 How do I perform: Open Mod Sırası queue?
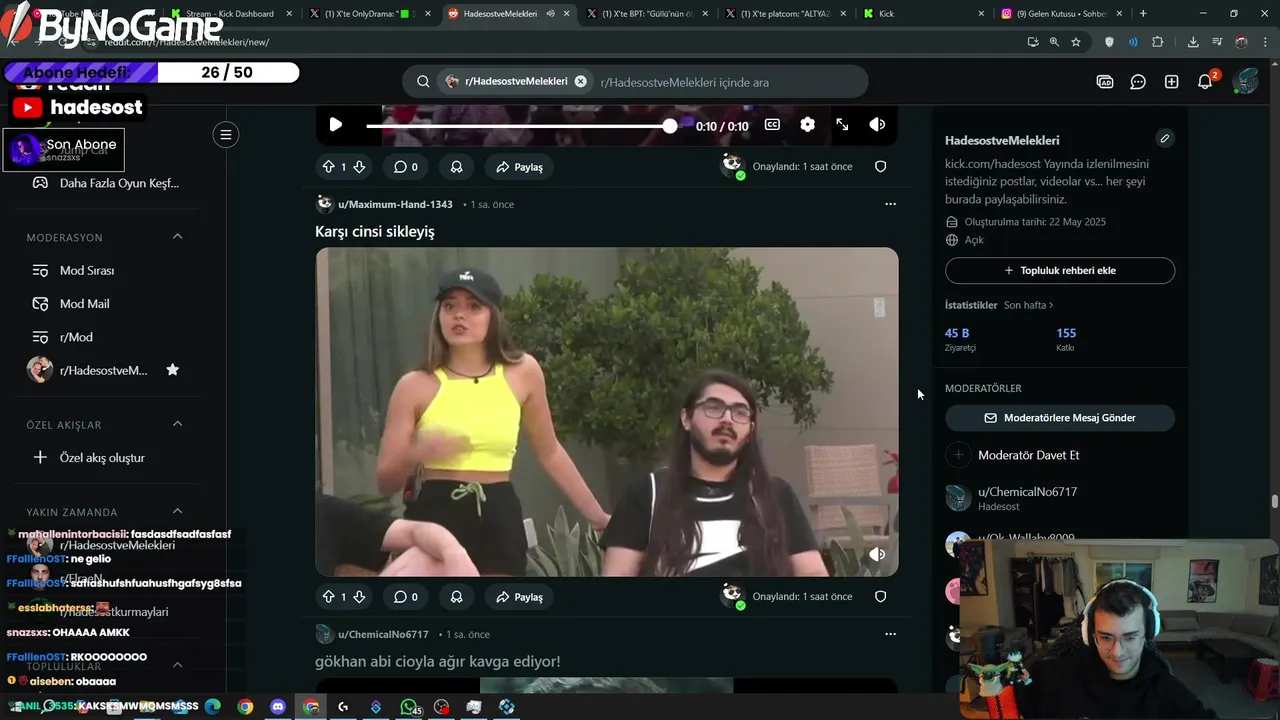pyautogui.click(x=87, y=271)
